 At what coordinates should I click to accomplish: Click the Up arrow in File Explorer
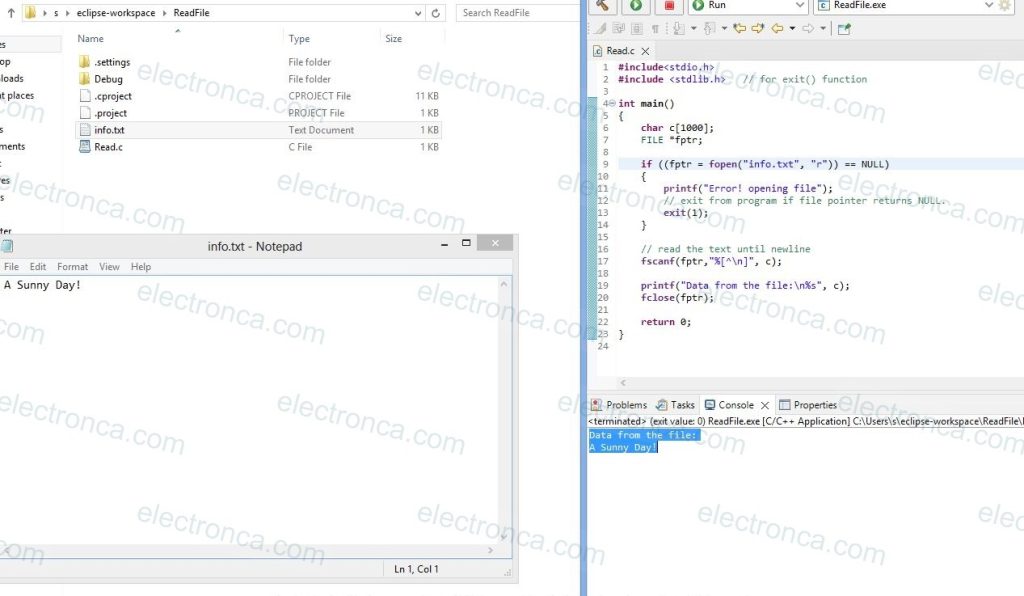coord(11,13)
